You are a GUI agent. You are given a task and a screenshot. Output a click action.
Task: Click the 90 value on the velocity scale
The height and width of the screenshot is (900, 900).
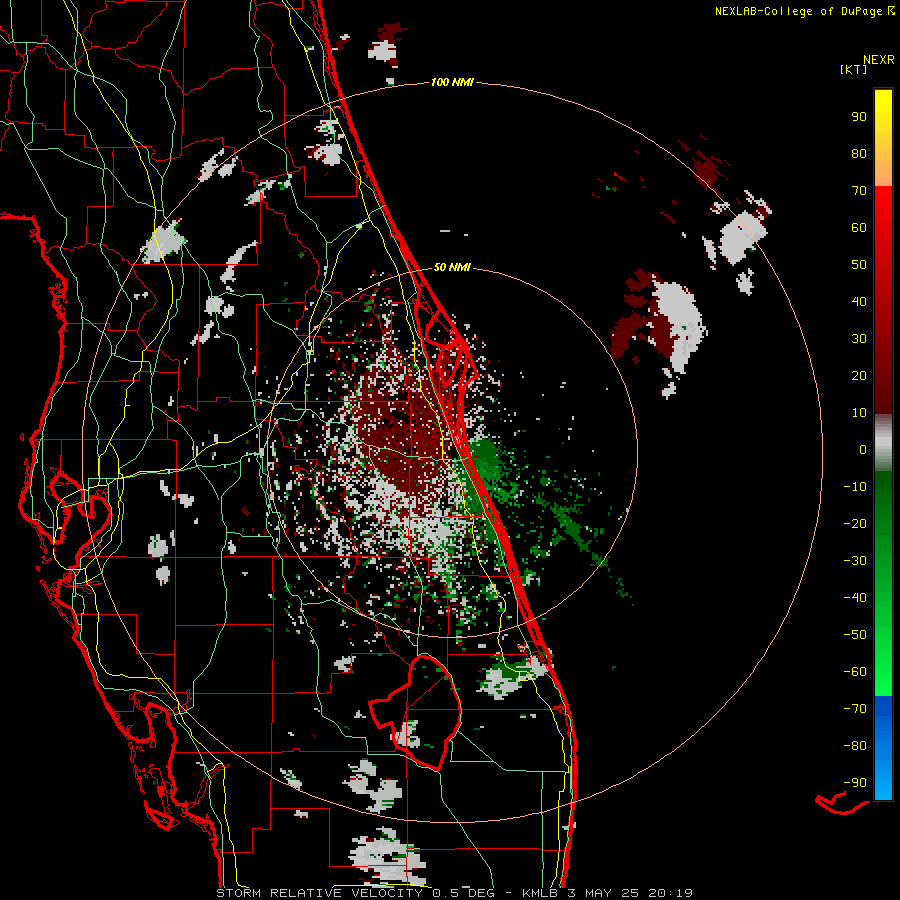859,117
